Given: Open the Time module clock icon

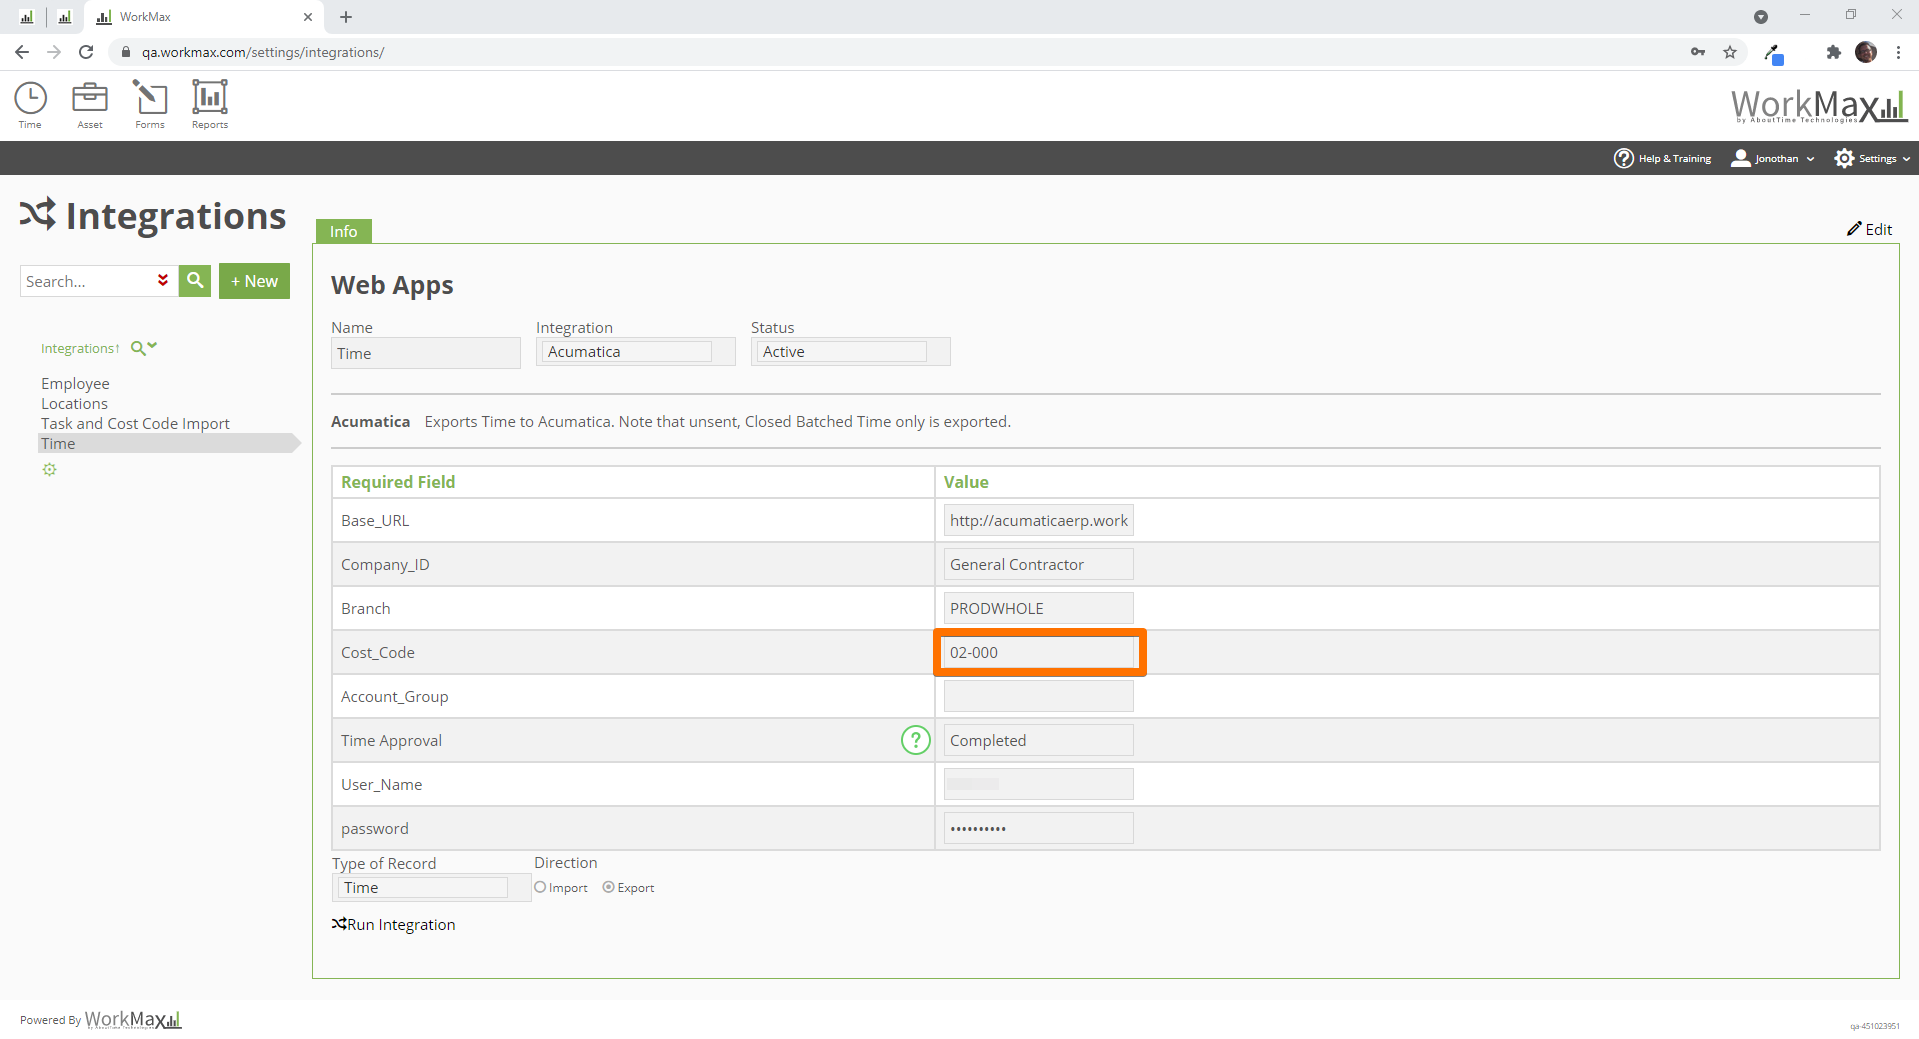Looking at the screenshot, I should [x=30, y=98].
